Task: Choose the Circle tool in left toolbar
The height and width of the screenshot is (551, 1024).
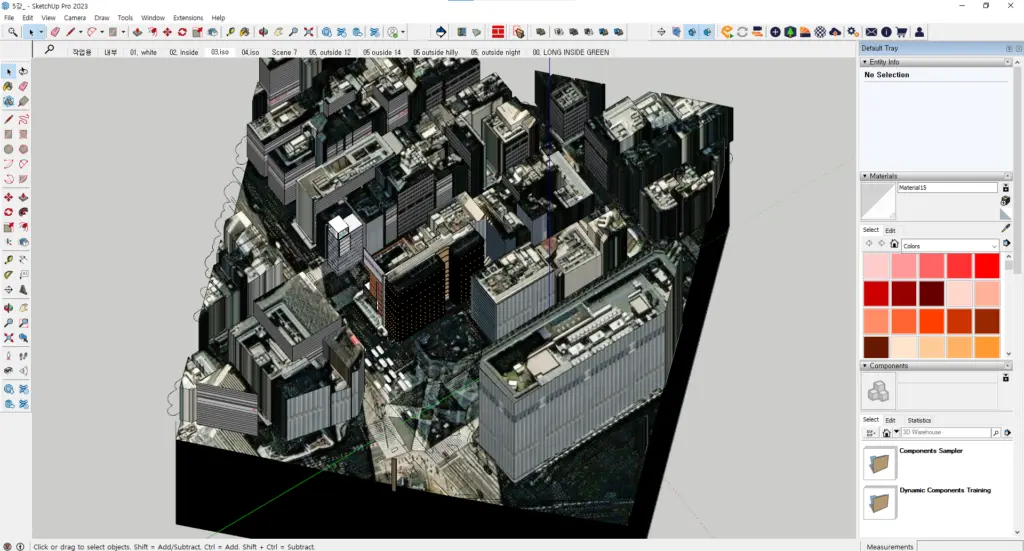Action: point(8,149)
